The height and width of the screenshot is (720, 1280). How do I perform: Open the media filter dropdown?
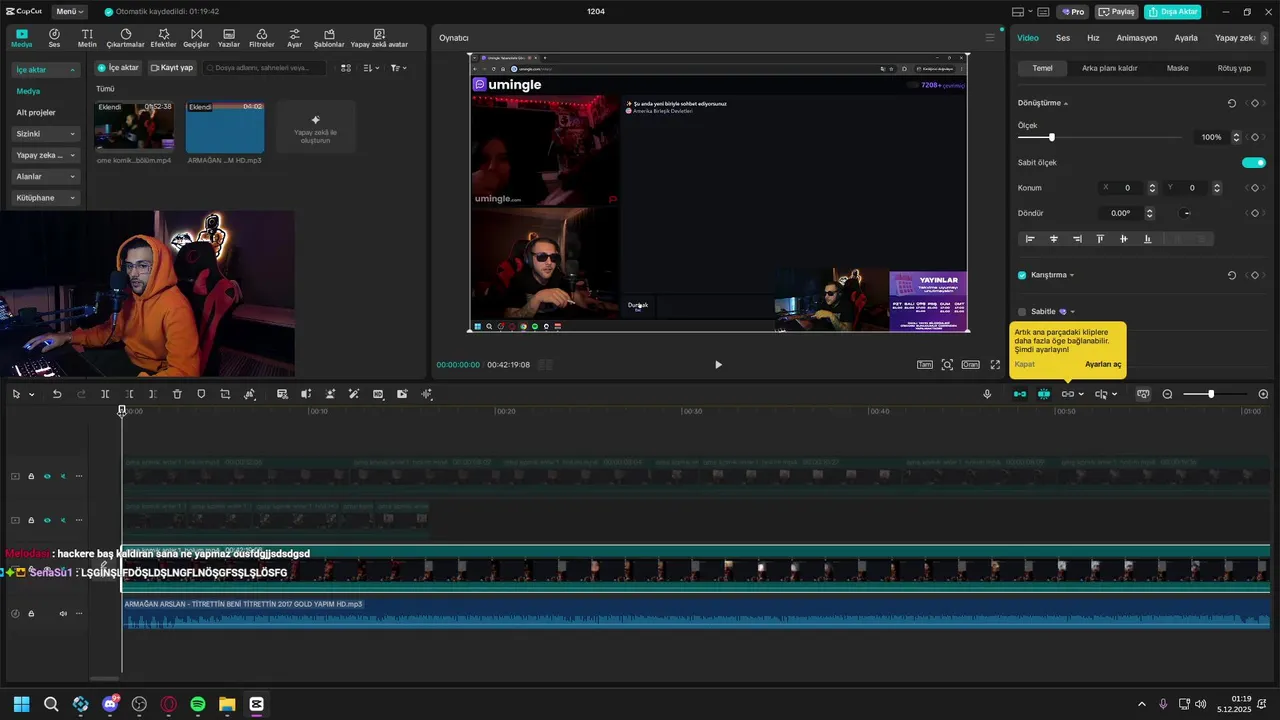pyautogui.click(x=397, y=68)
